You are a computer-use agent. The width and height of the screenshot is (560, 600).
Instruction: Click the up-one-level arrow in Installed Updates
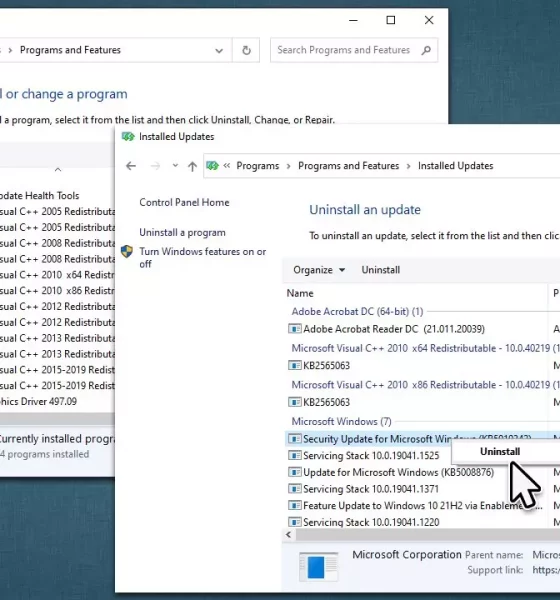pyautogui.click(x=192, y=166)
